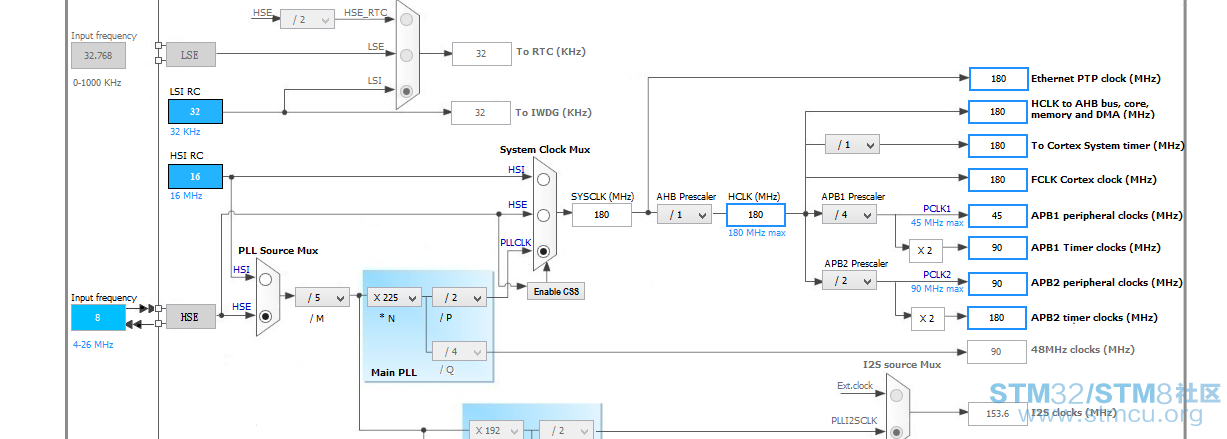The width and height of the screenshot is (1227, 439).
Task: Click the APB2 timer clocks value field
Action: pos(998,317)
